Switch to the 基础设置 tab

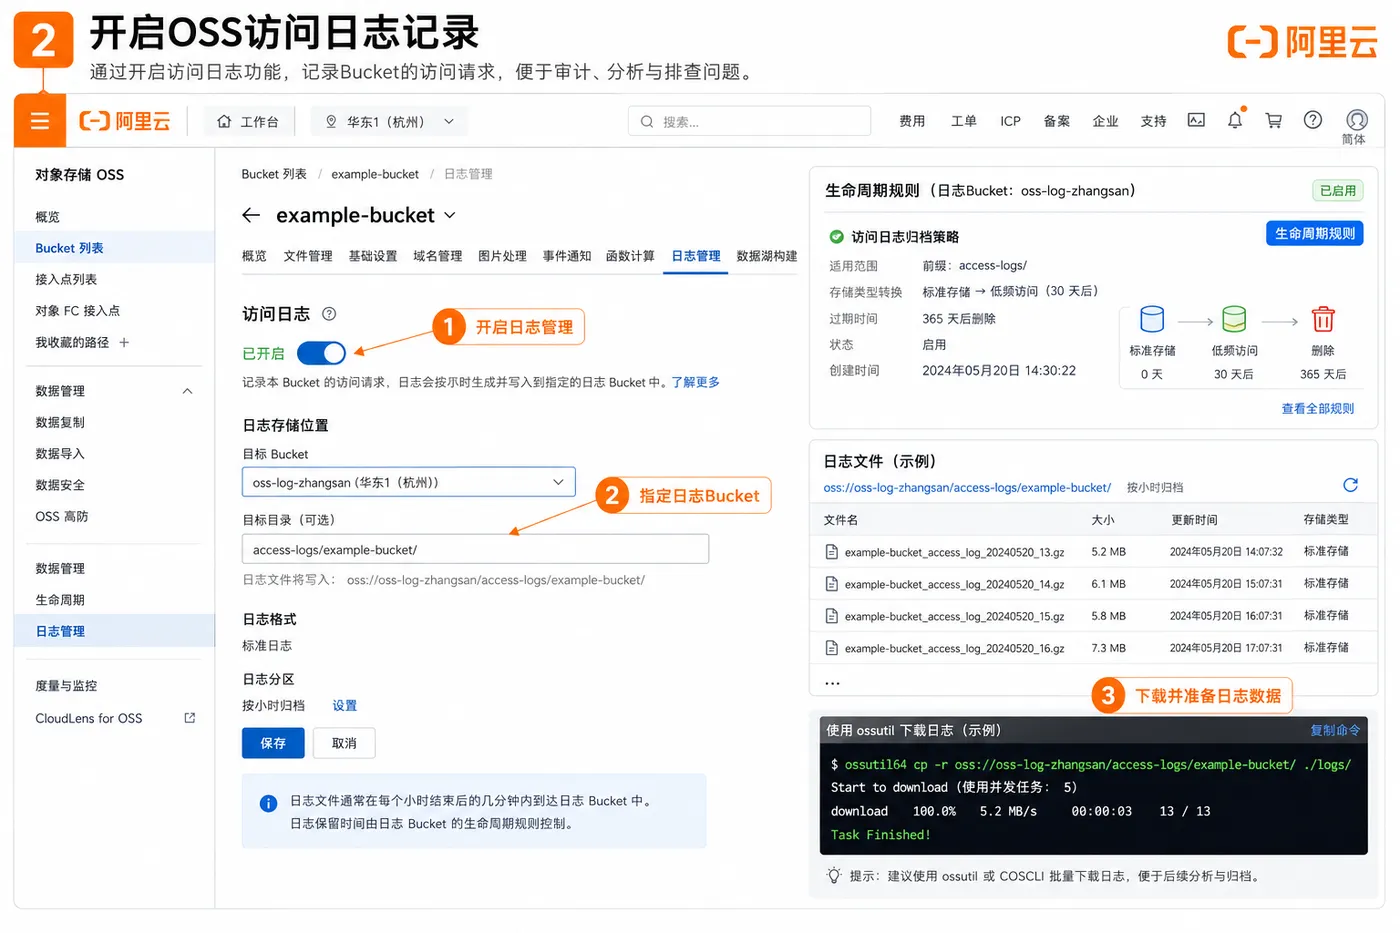coord(373,256)
